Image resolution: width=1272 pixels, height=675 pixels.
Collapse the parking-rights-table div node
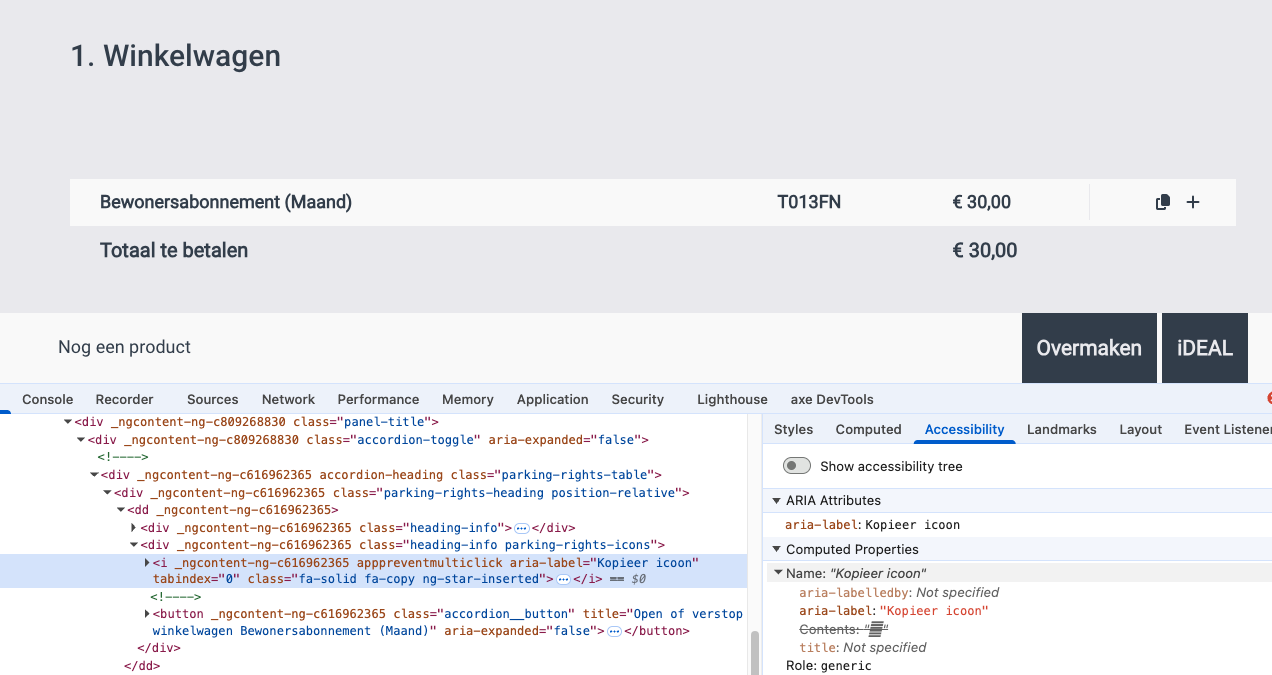click(94, 475)
